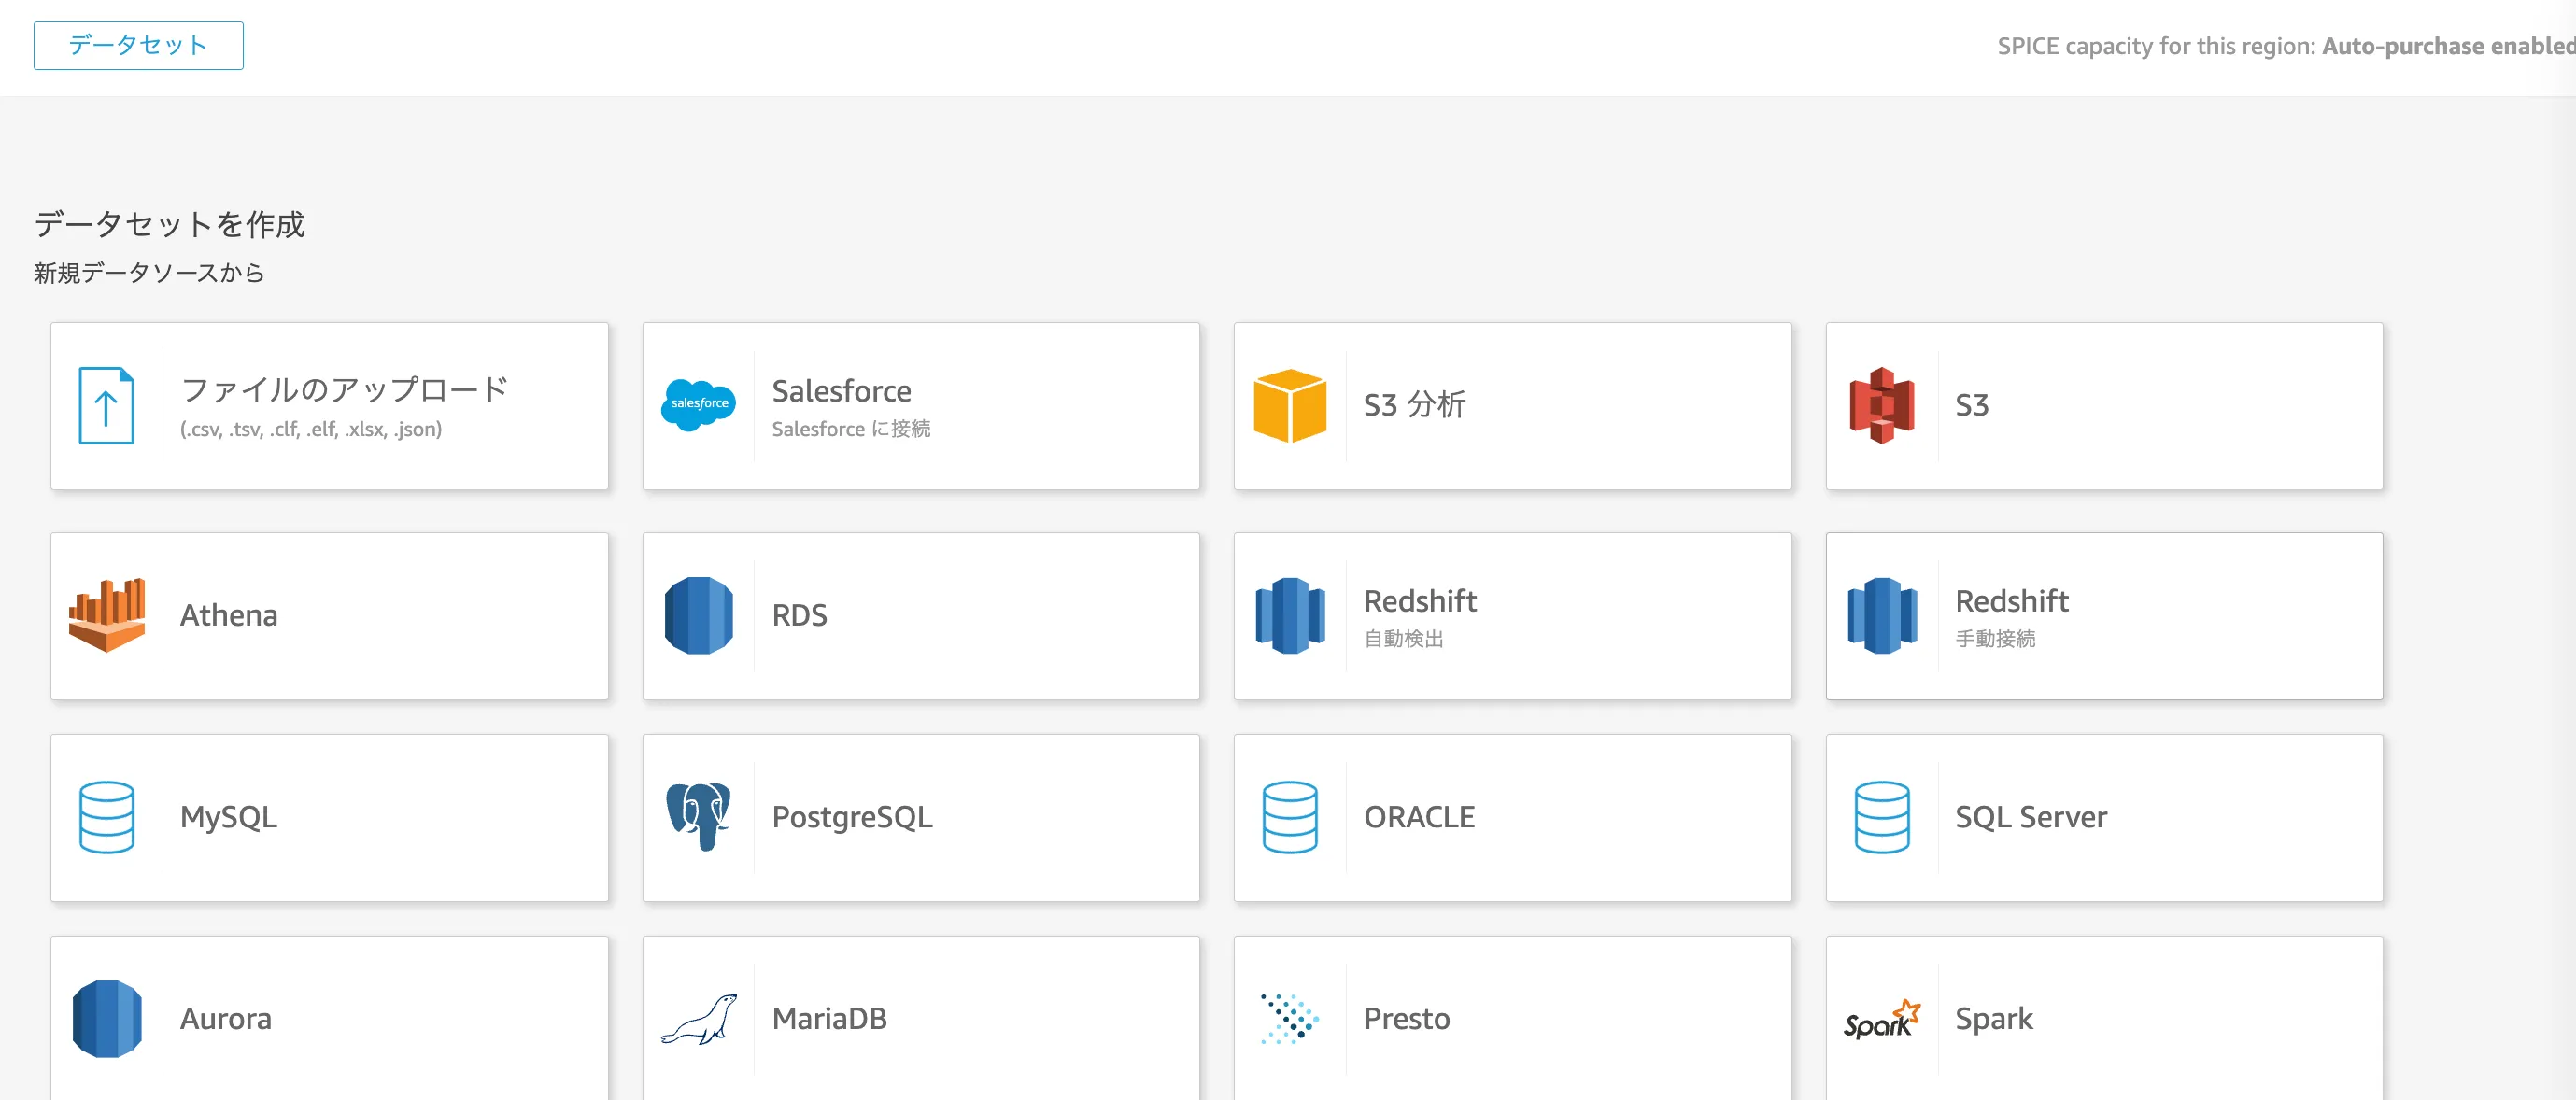
Task: Click the MySQL cylinder database icon
Action: coord(107,818)
